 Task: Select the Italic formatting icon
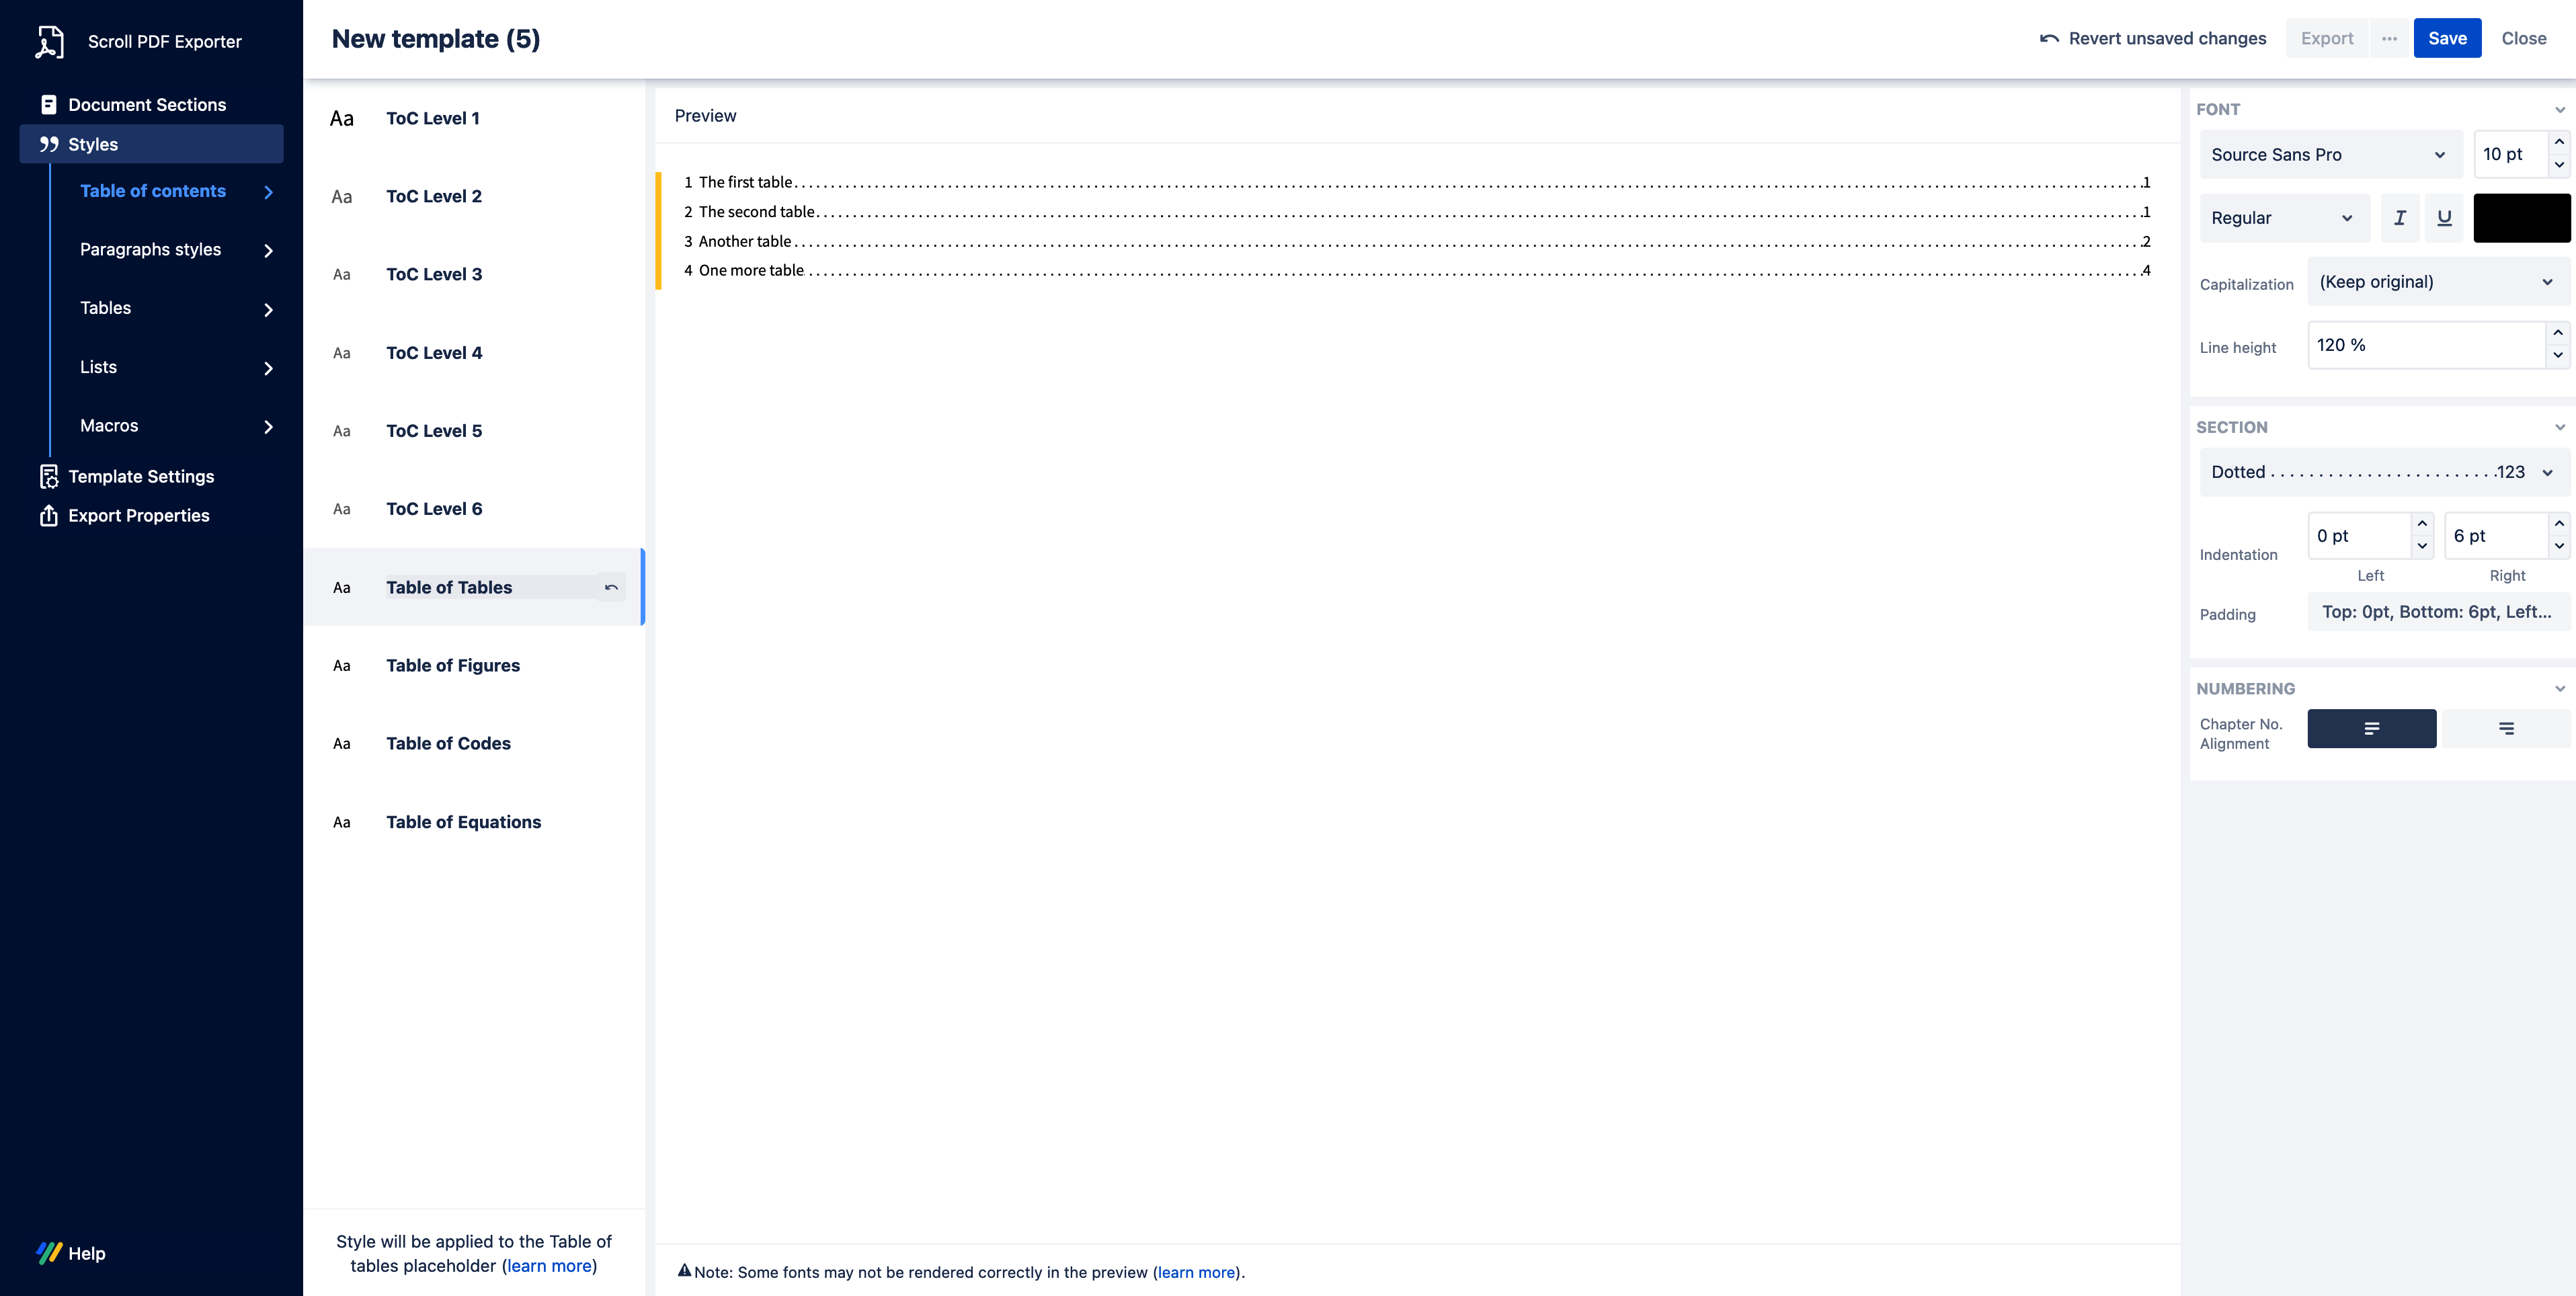(2399, 217)
